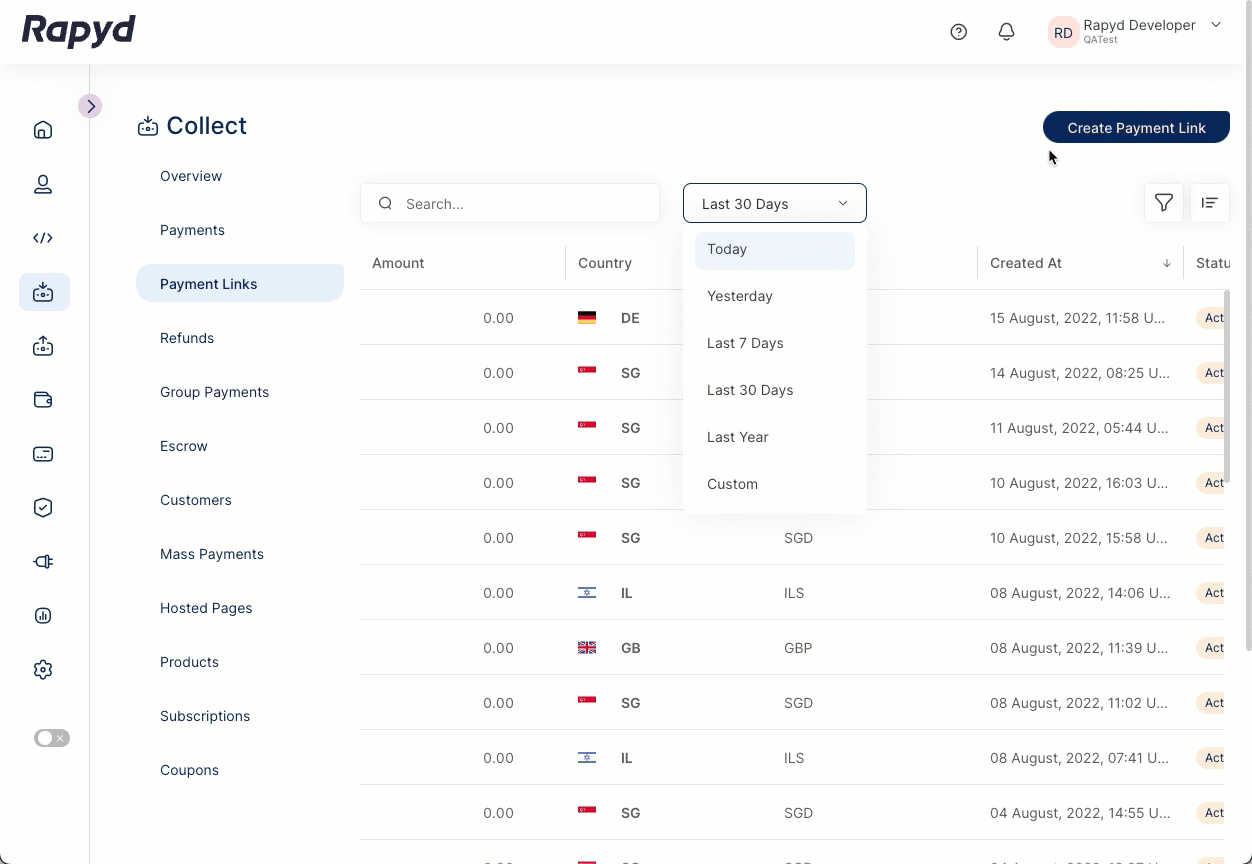Open the shield Protect icon in the sidebar

43,508
